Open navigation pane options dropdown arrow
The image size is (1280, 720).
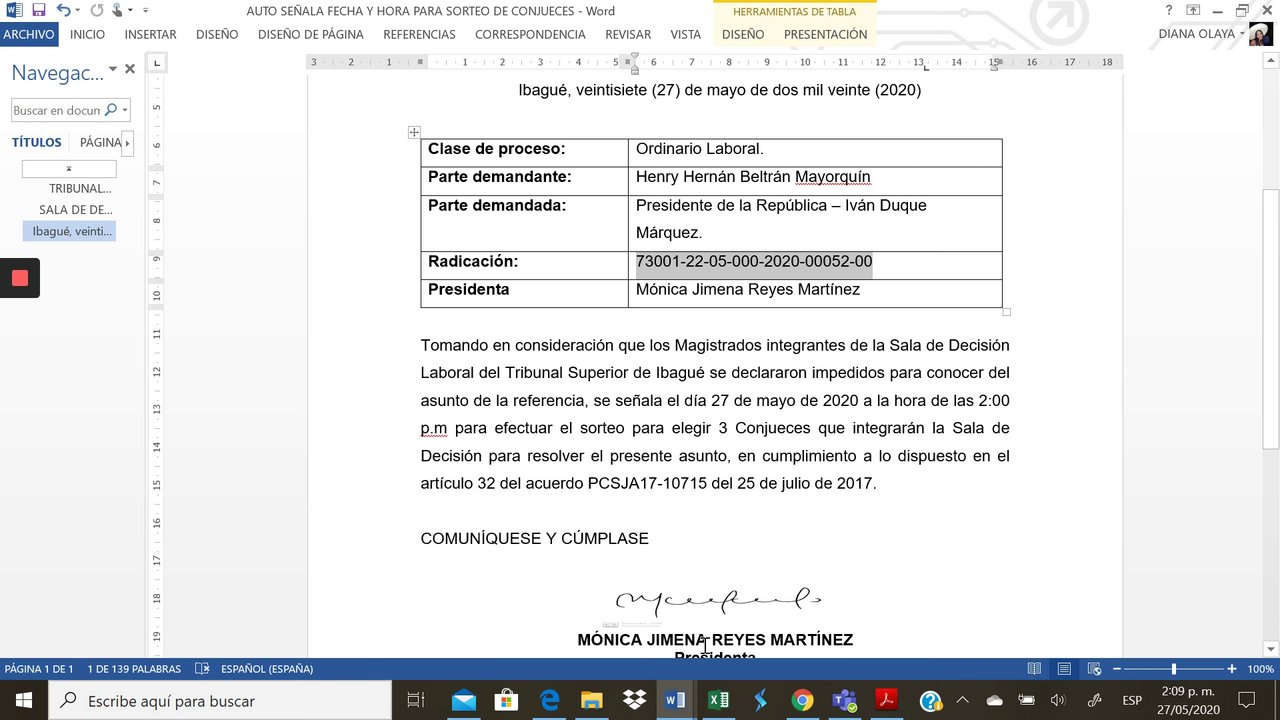coord(113,69)
